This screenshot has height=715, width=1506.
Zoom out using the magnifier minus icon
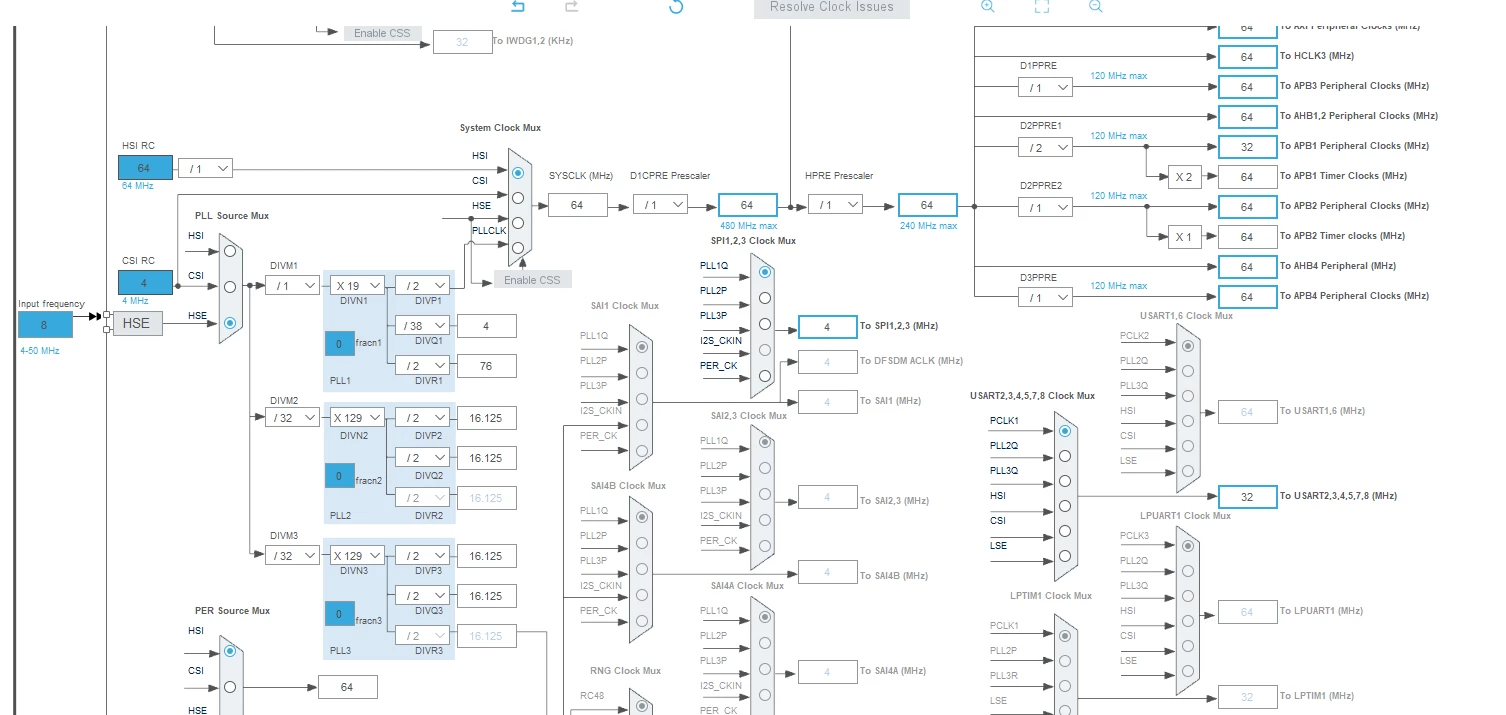click(1096, 7)
